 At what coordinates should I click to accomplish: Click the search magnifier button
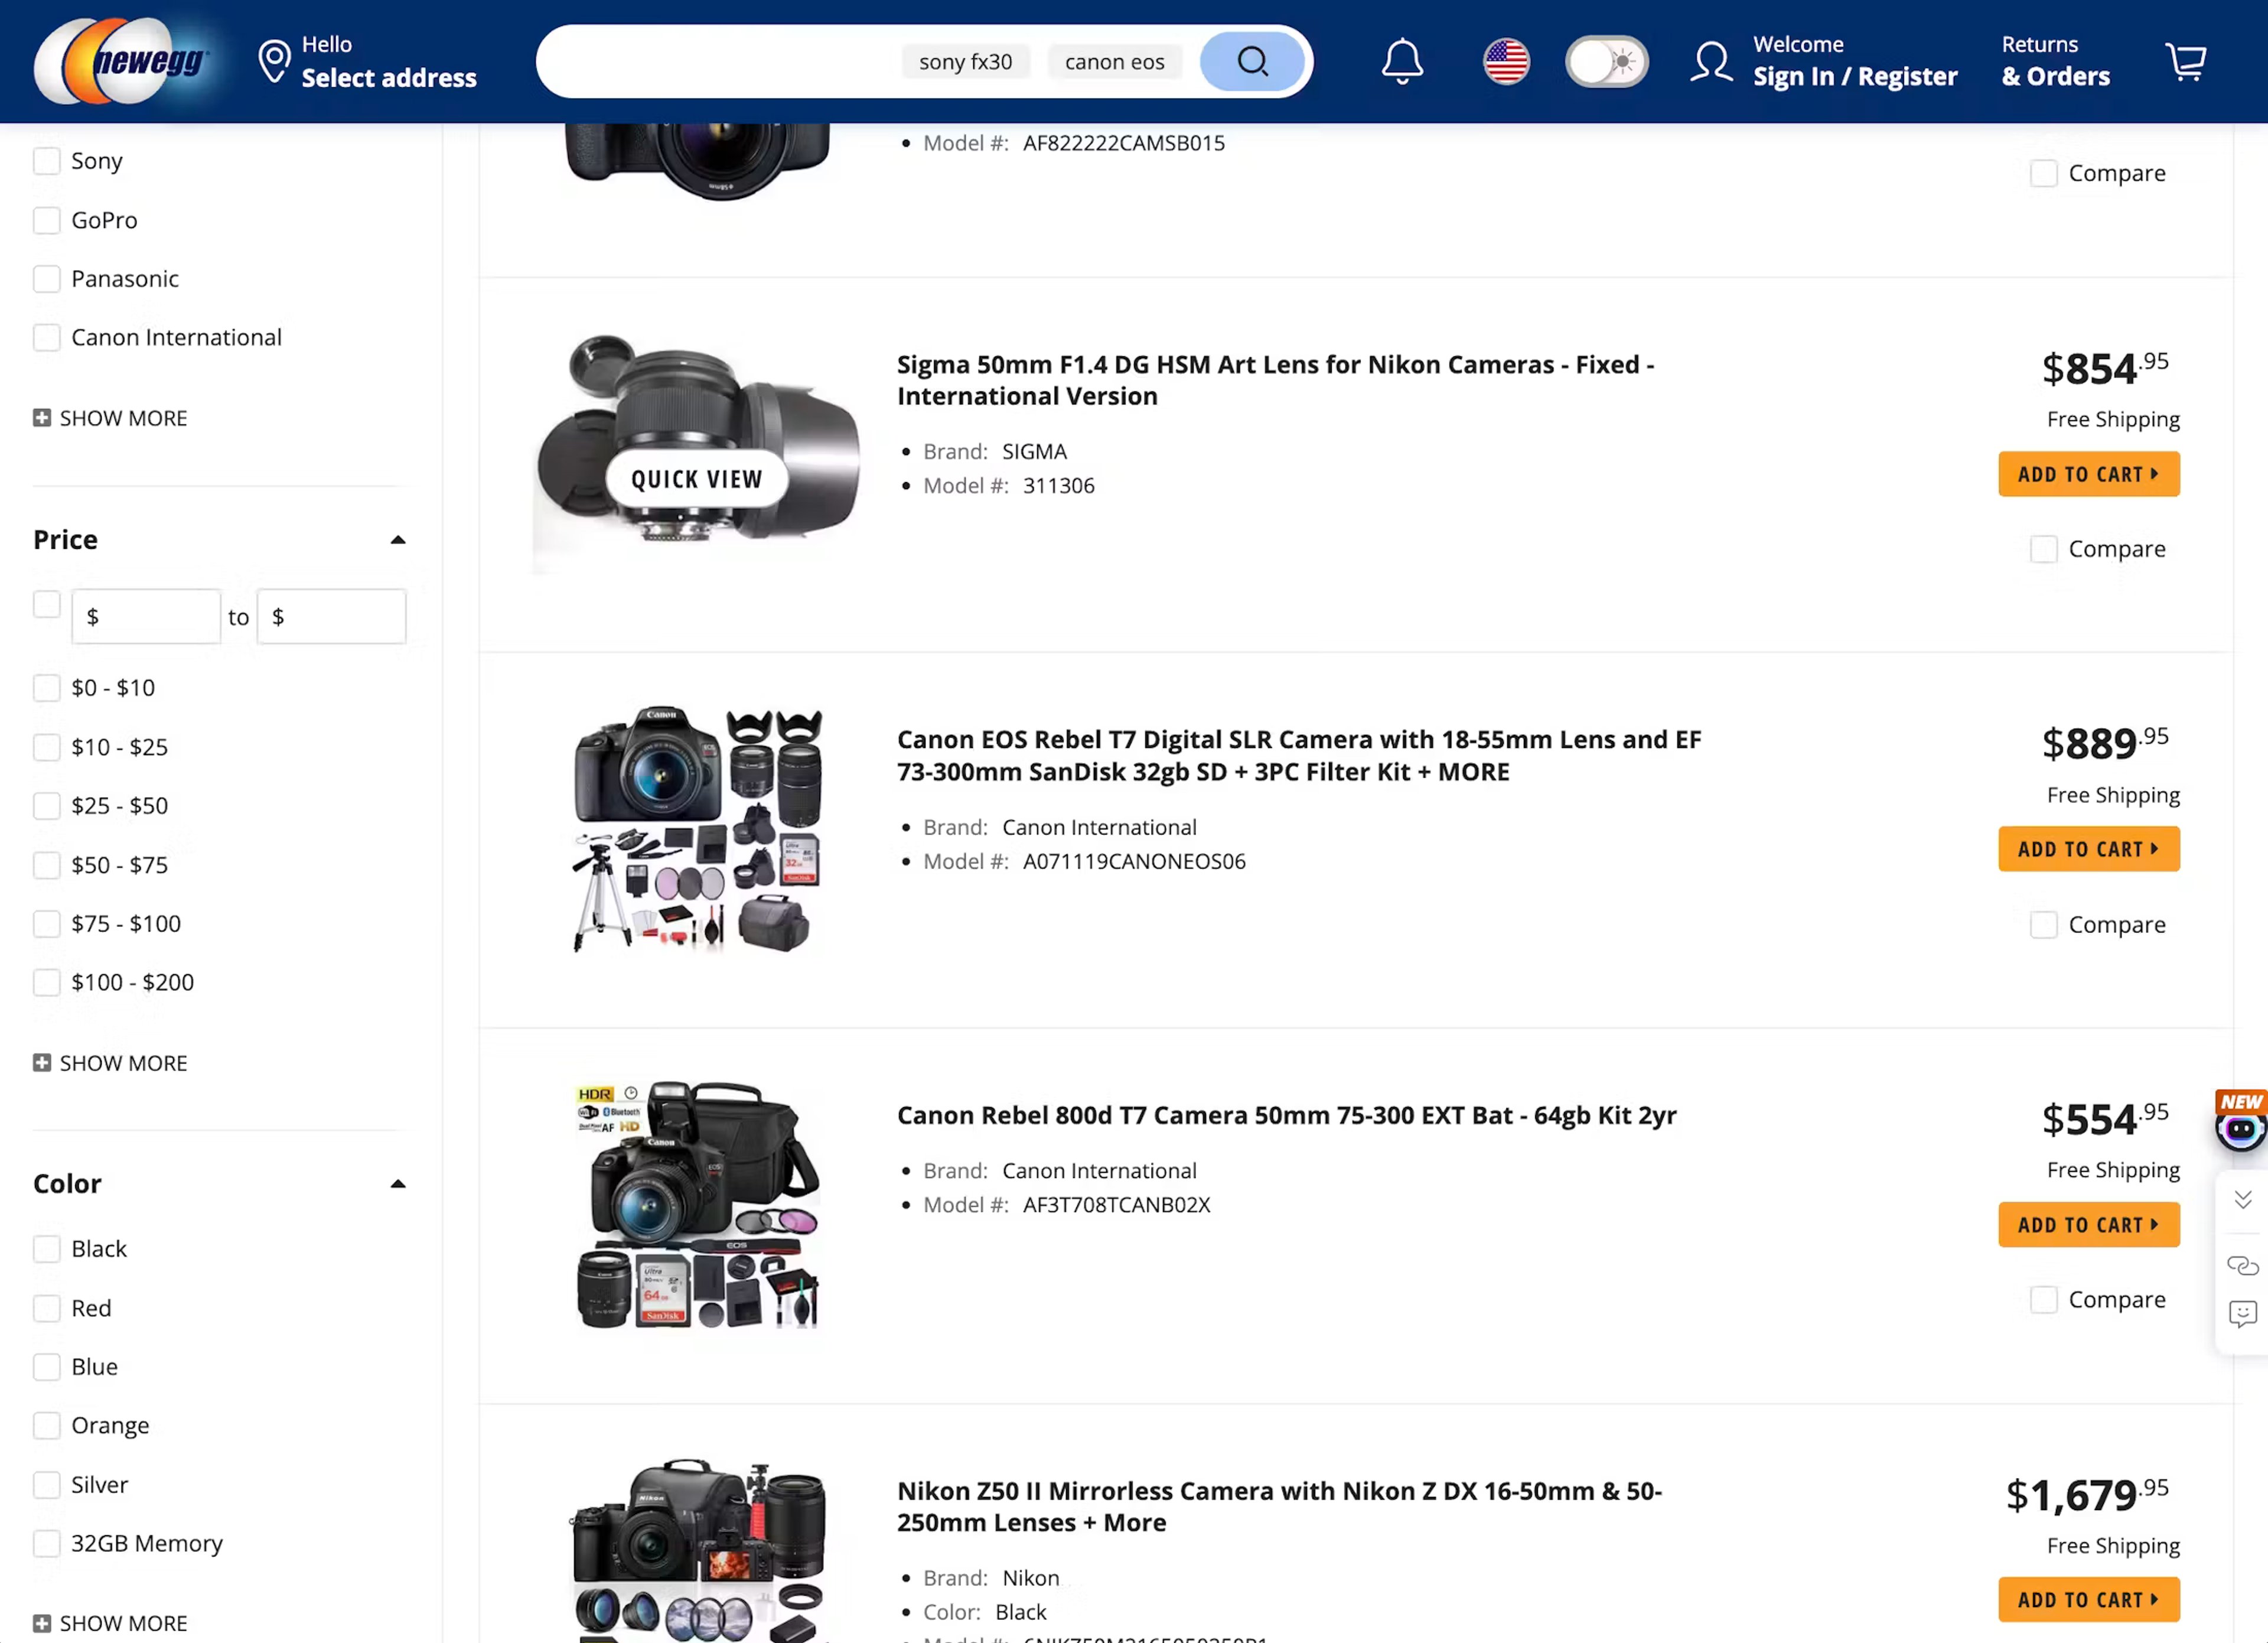point(1252,61)
